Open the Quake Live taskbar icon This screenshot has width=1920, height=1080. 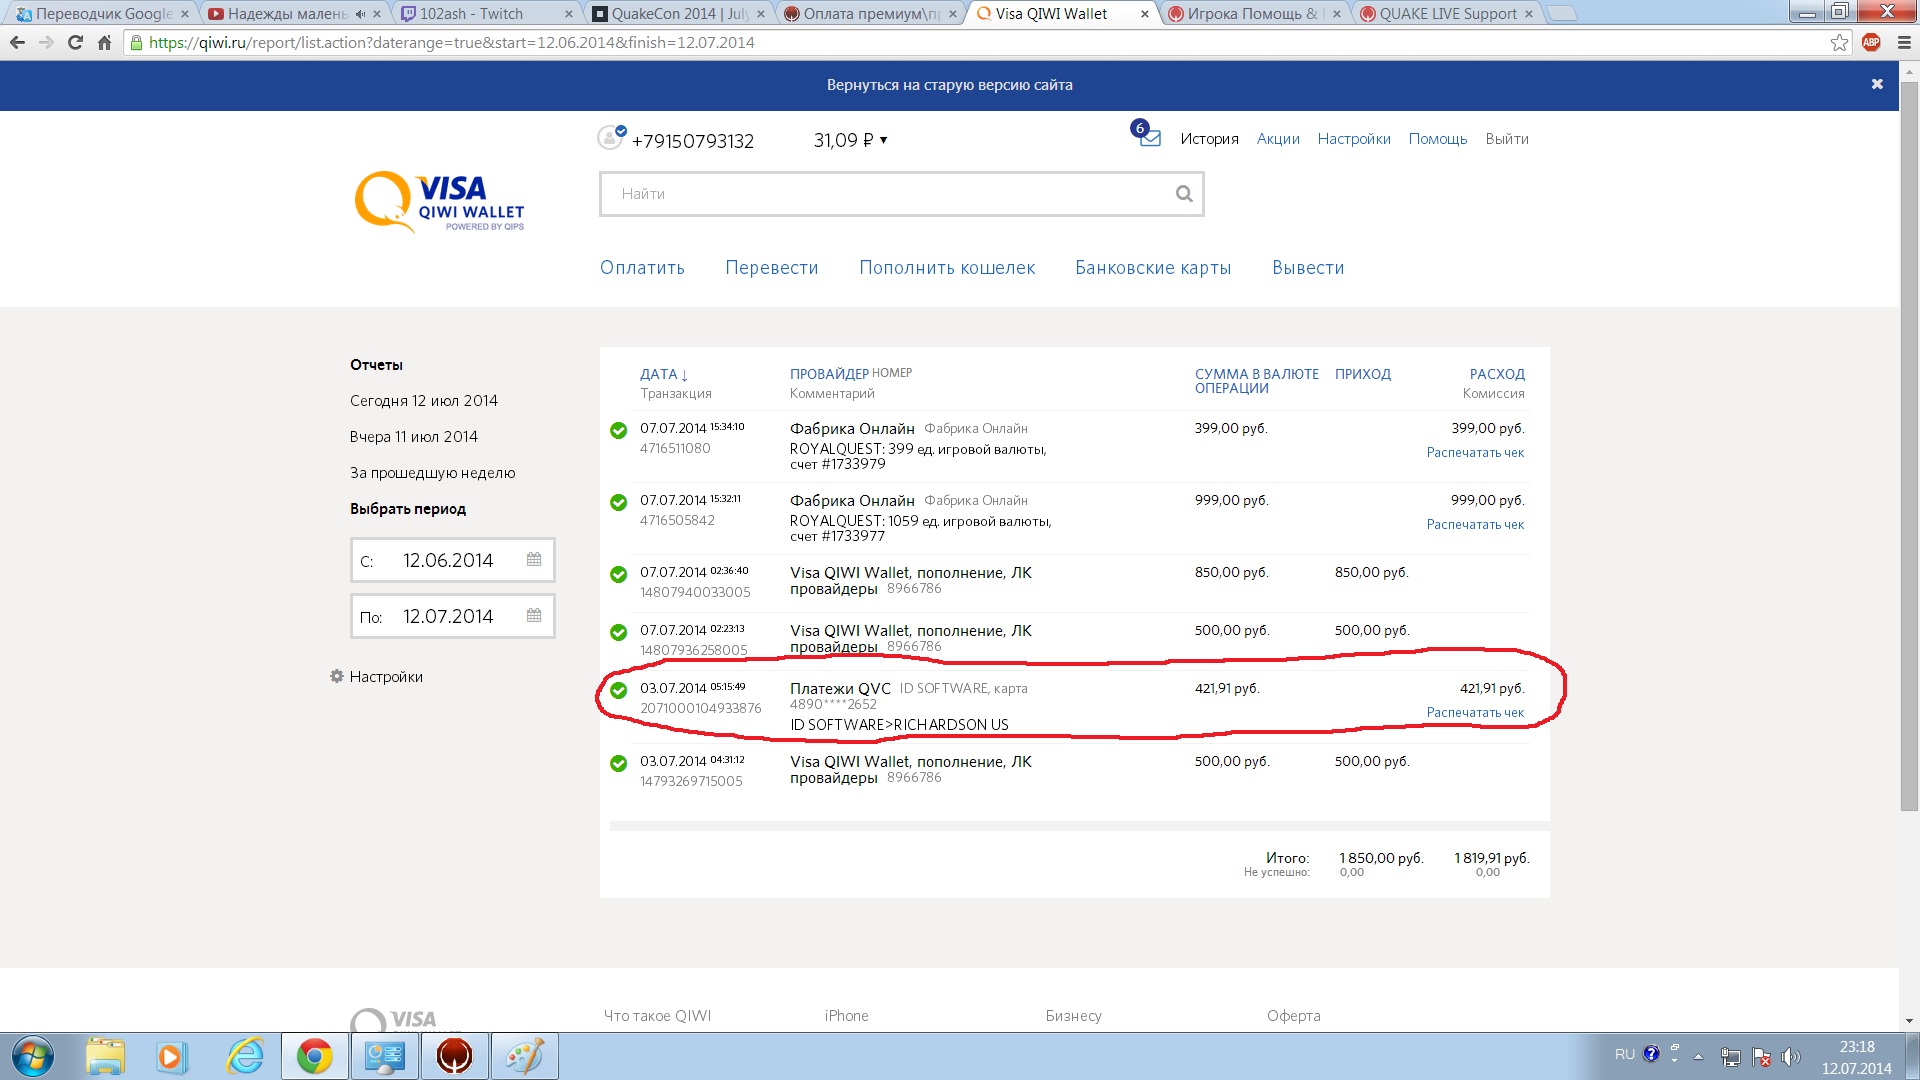coord(454,1056)
